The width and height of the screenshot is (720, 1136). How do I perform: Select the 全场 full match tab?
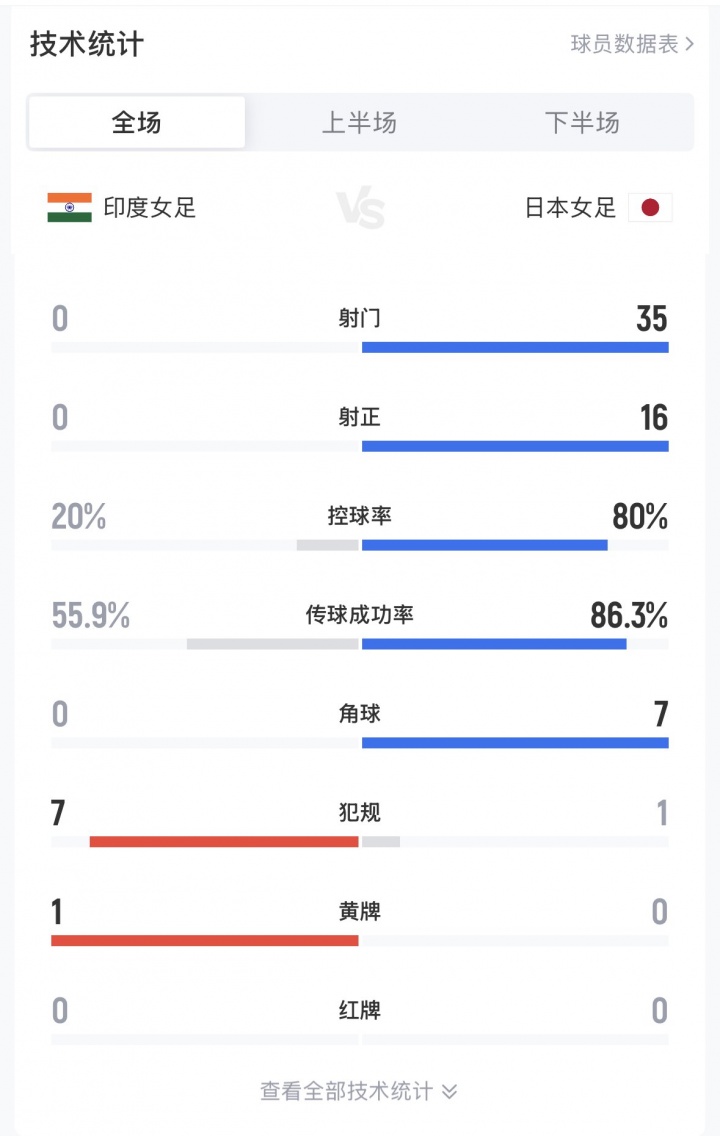point(137,123)
